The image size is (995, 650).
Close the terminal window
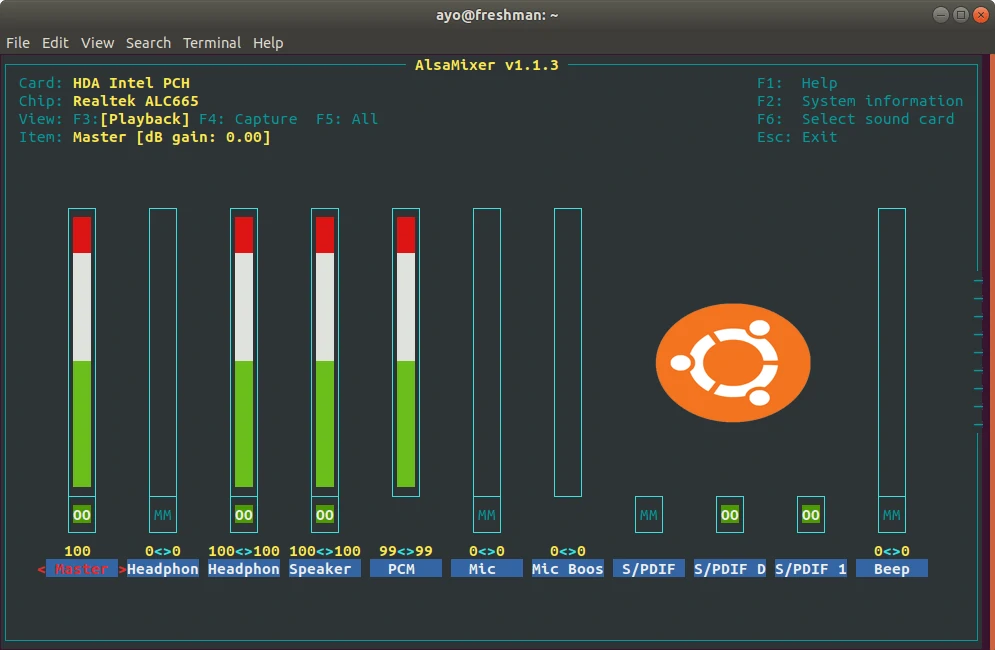pos(981,15)
